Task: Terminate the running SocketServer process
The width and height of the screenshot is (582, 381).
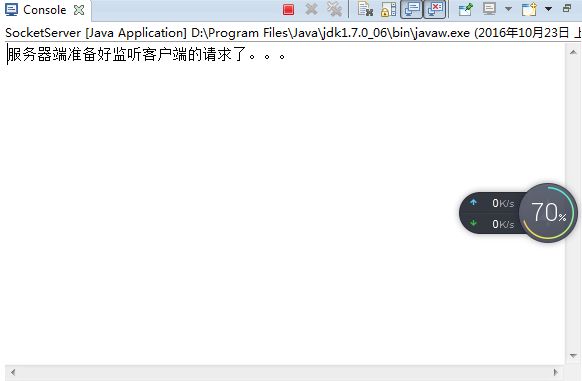Action: click(x=288, y=10)
